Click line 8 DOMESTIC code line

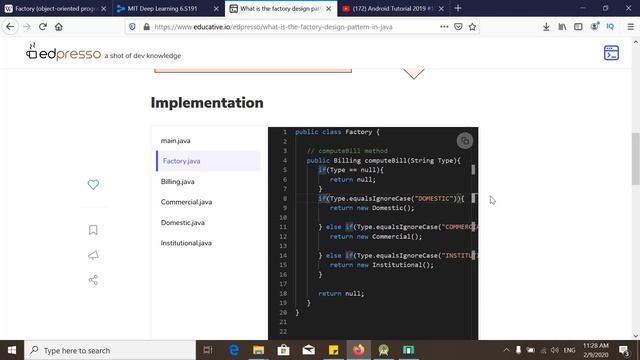(x=391, y=199)
